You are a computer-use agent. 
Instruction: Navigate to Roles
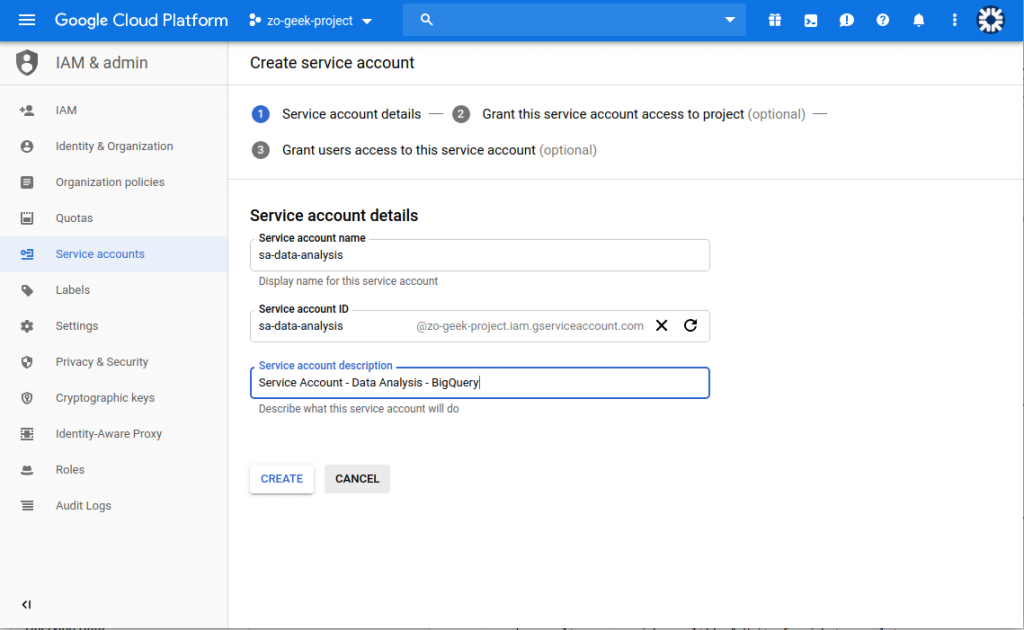[114, 469]
